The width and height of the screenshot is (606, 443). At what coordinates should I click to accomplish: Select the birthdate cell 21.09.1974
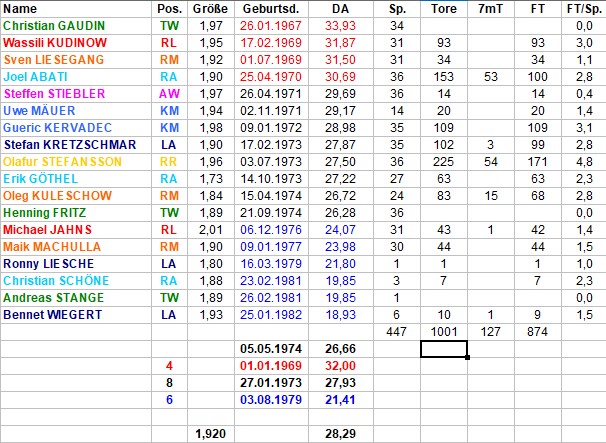(267, 212)
